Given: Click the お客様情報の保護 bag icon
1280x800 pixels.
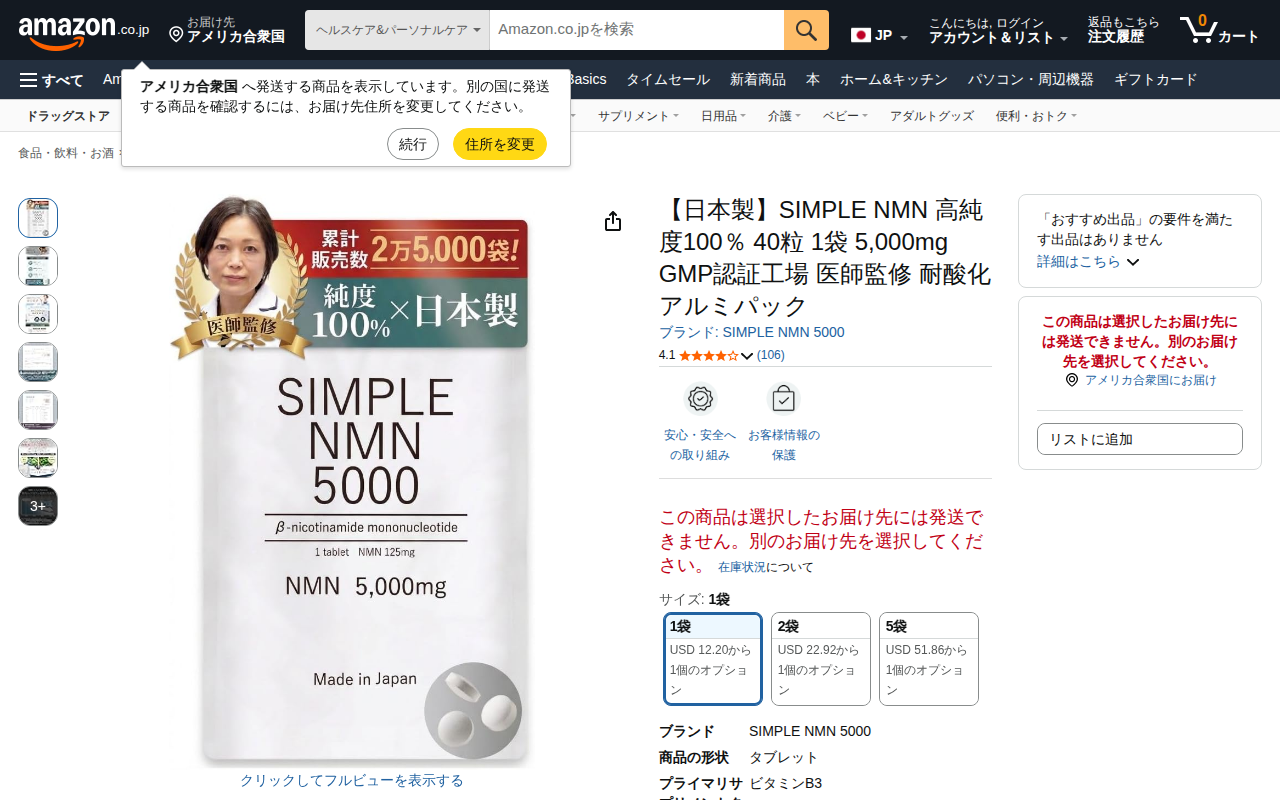Looking at the screenshot, I should 784,399.
